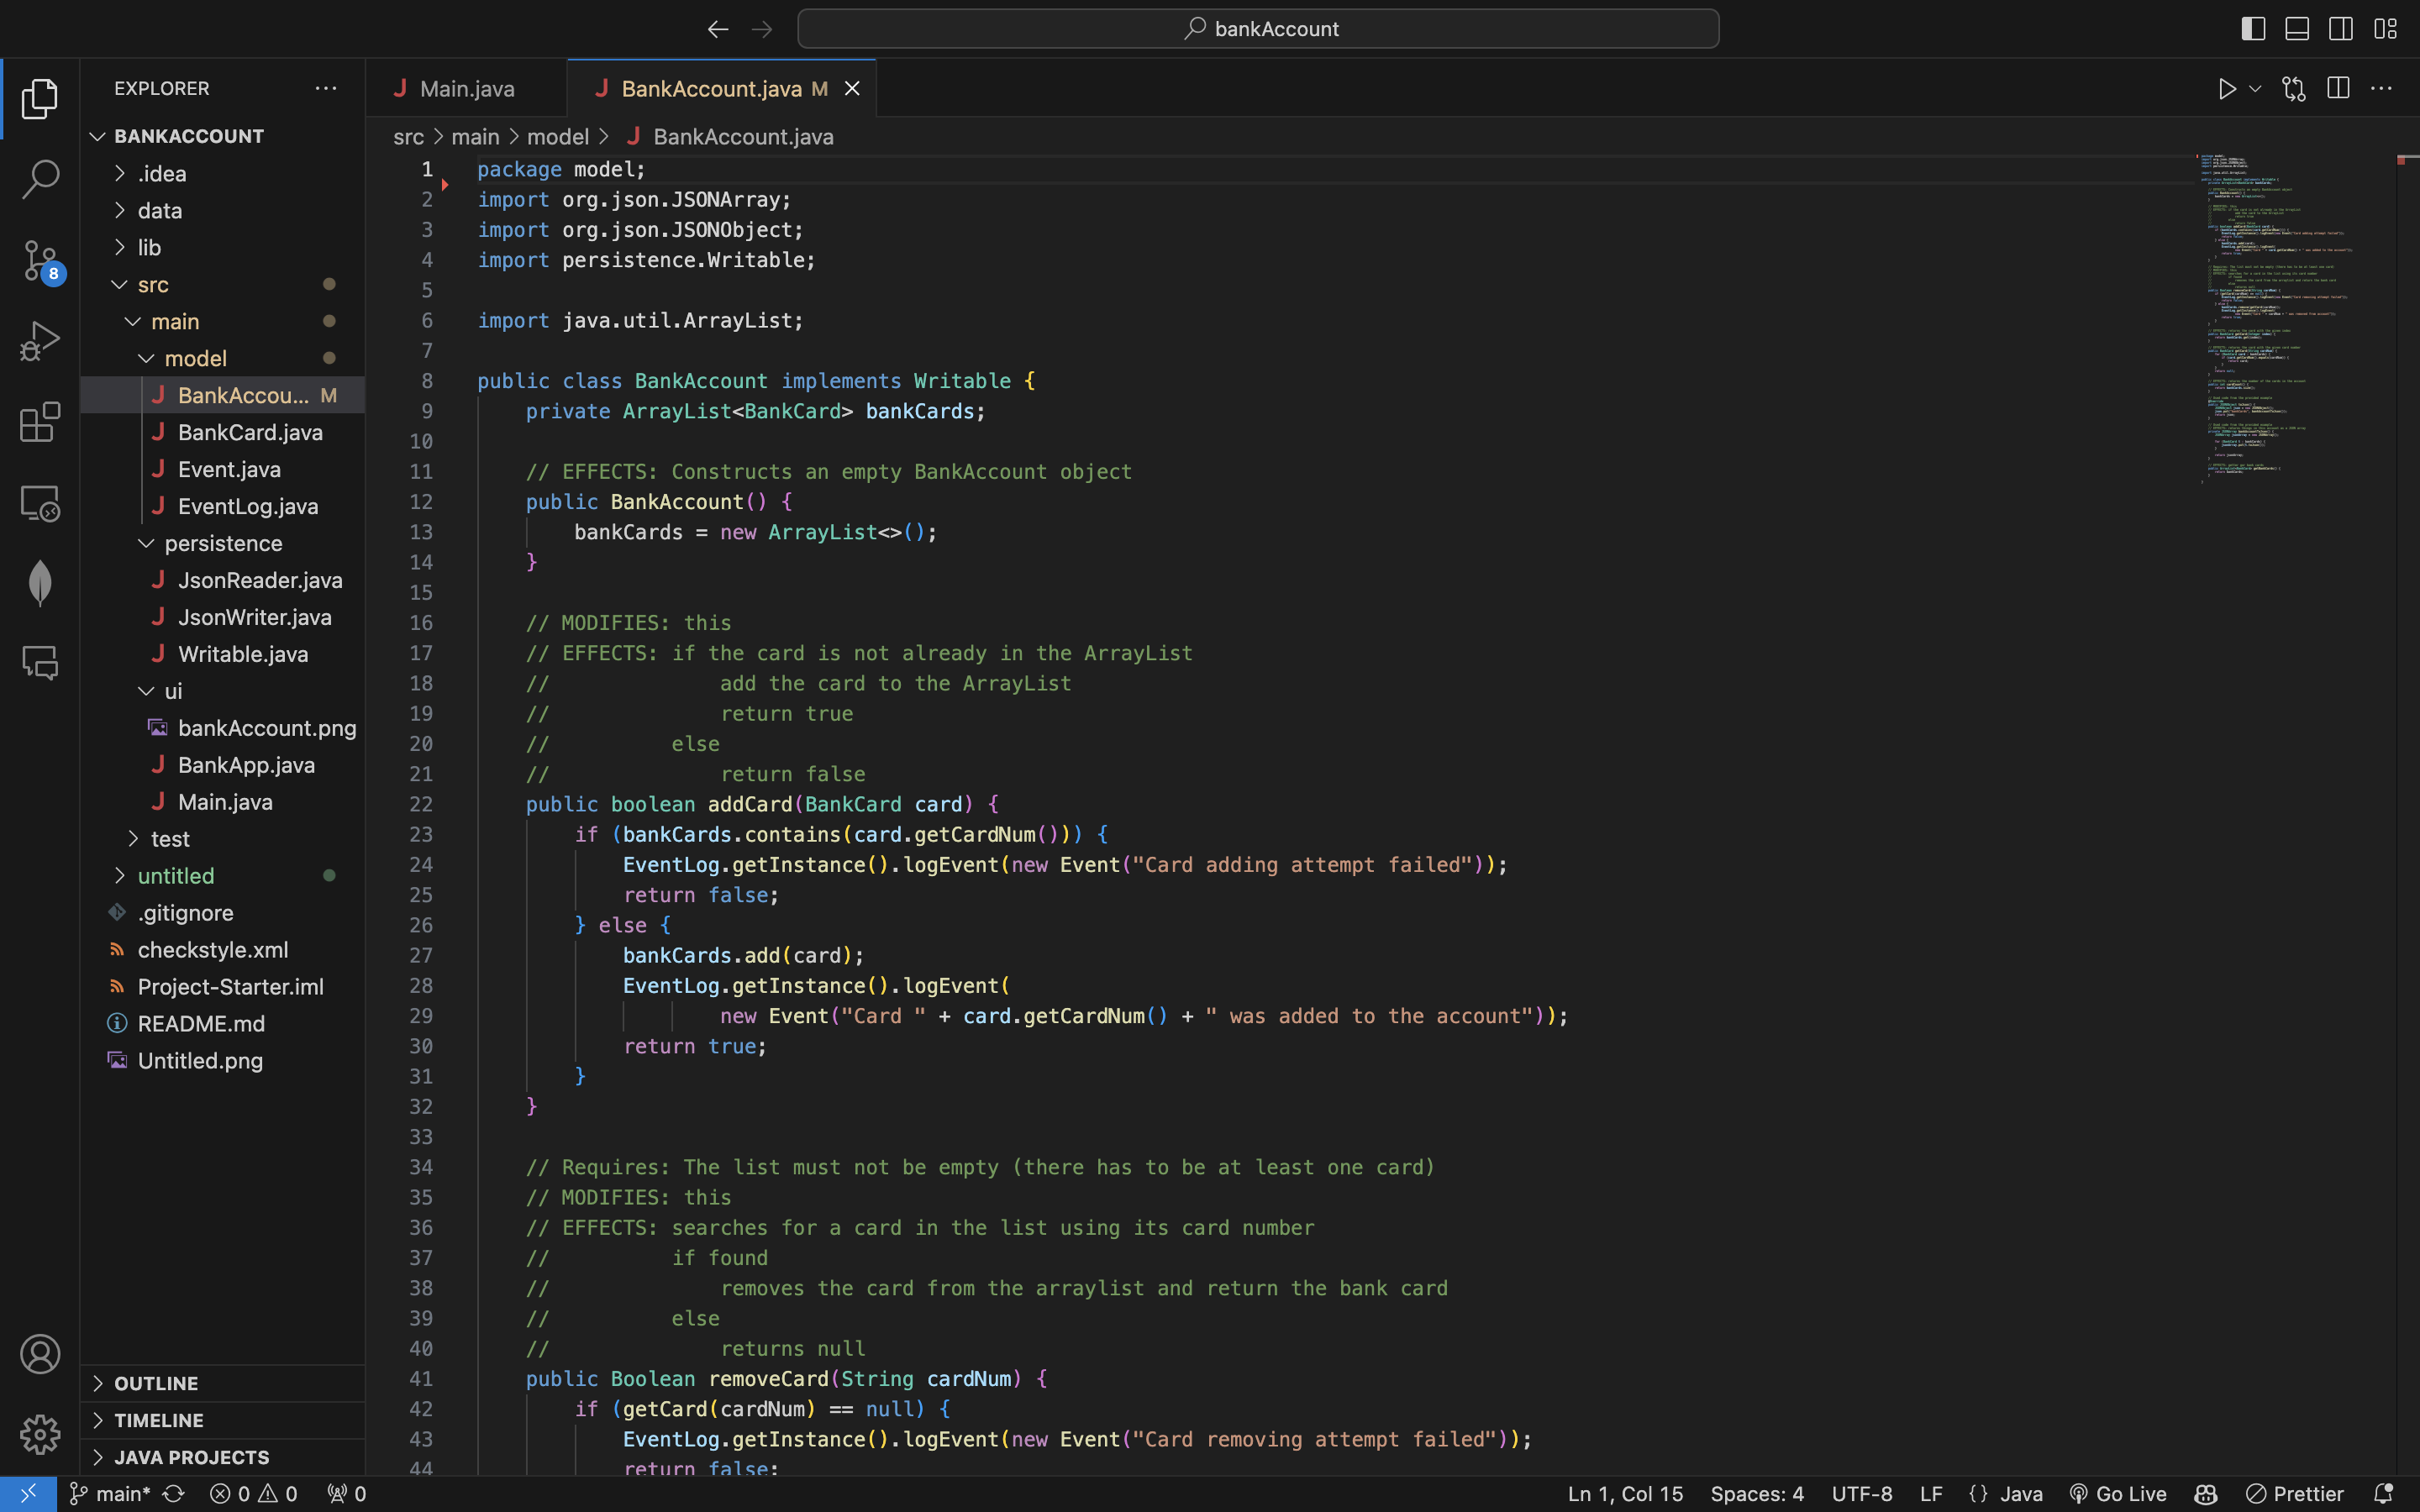Screen dimensions: 2420x1512
Task: Open errors and warnings count in status bar
Action: point(254,1494)
